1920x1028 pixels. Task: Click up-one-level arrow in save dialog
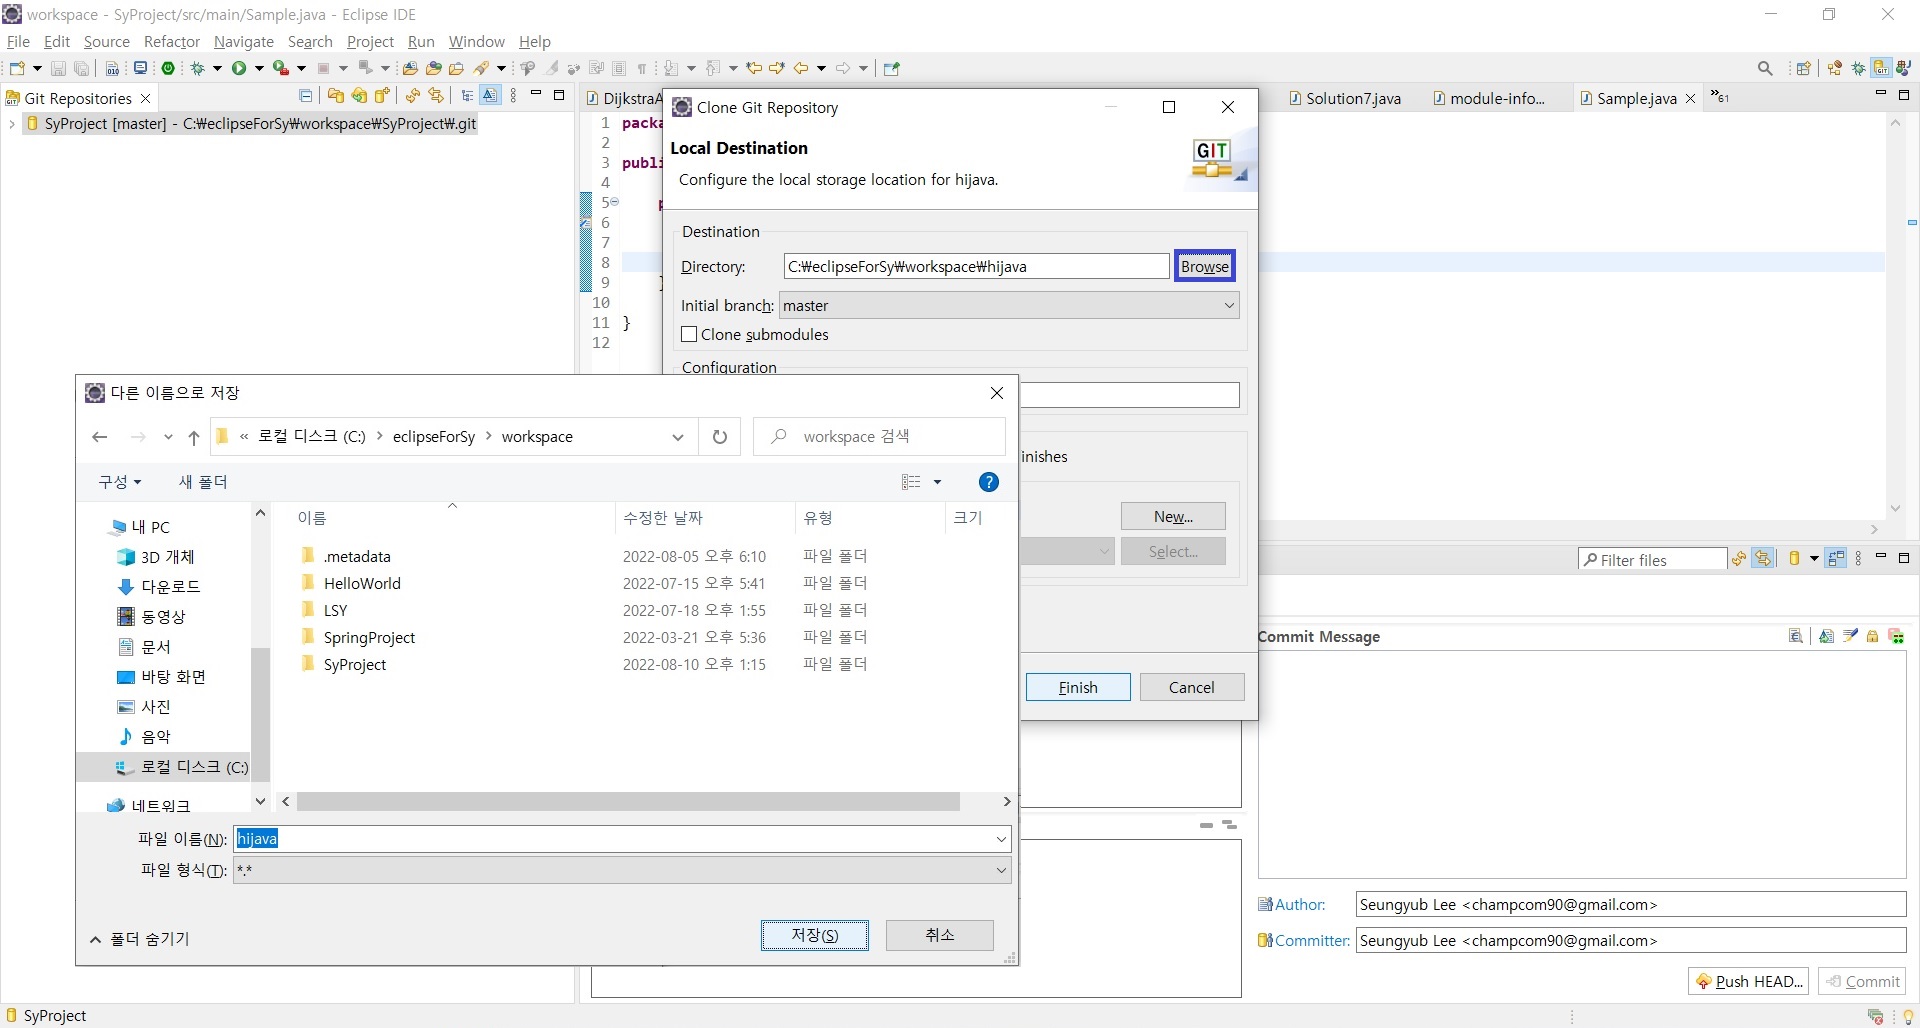[x=194, y=437]
